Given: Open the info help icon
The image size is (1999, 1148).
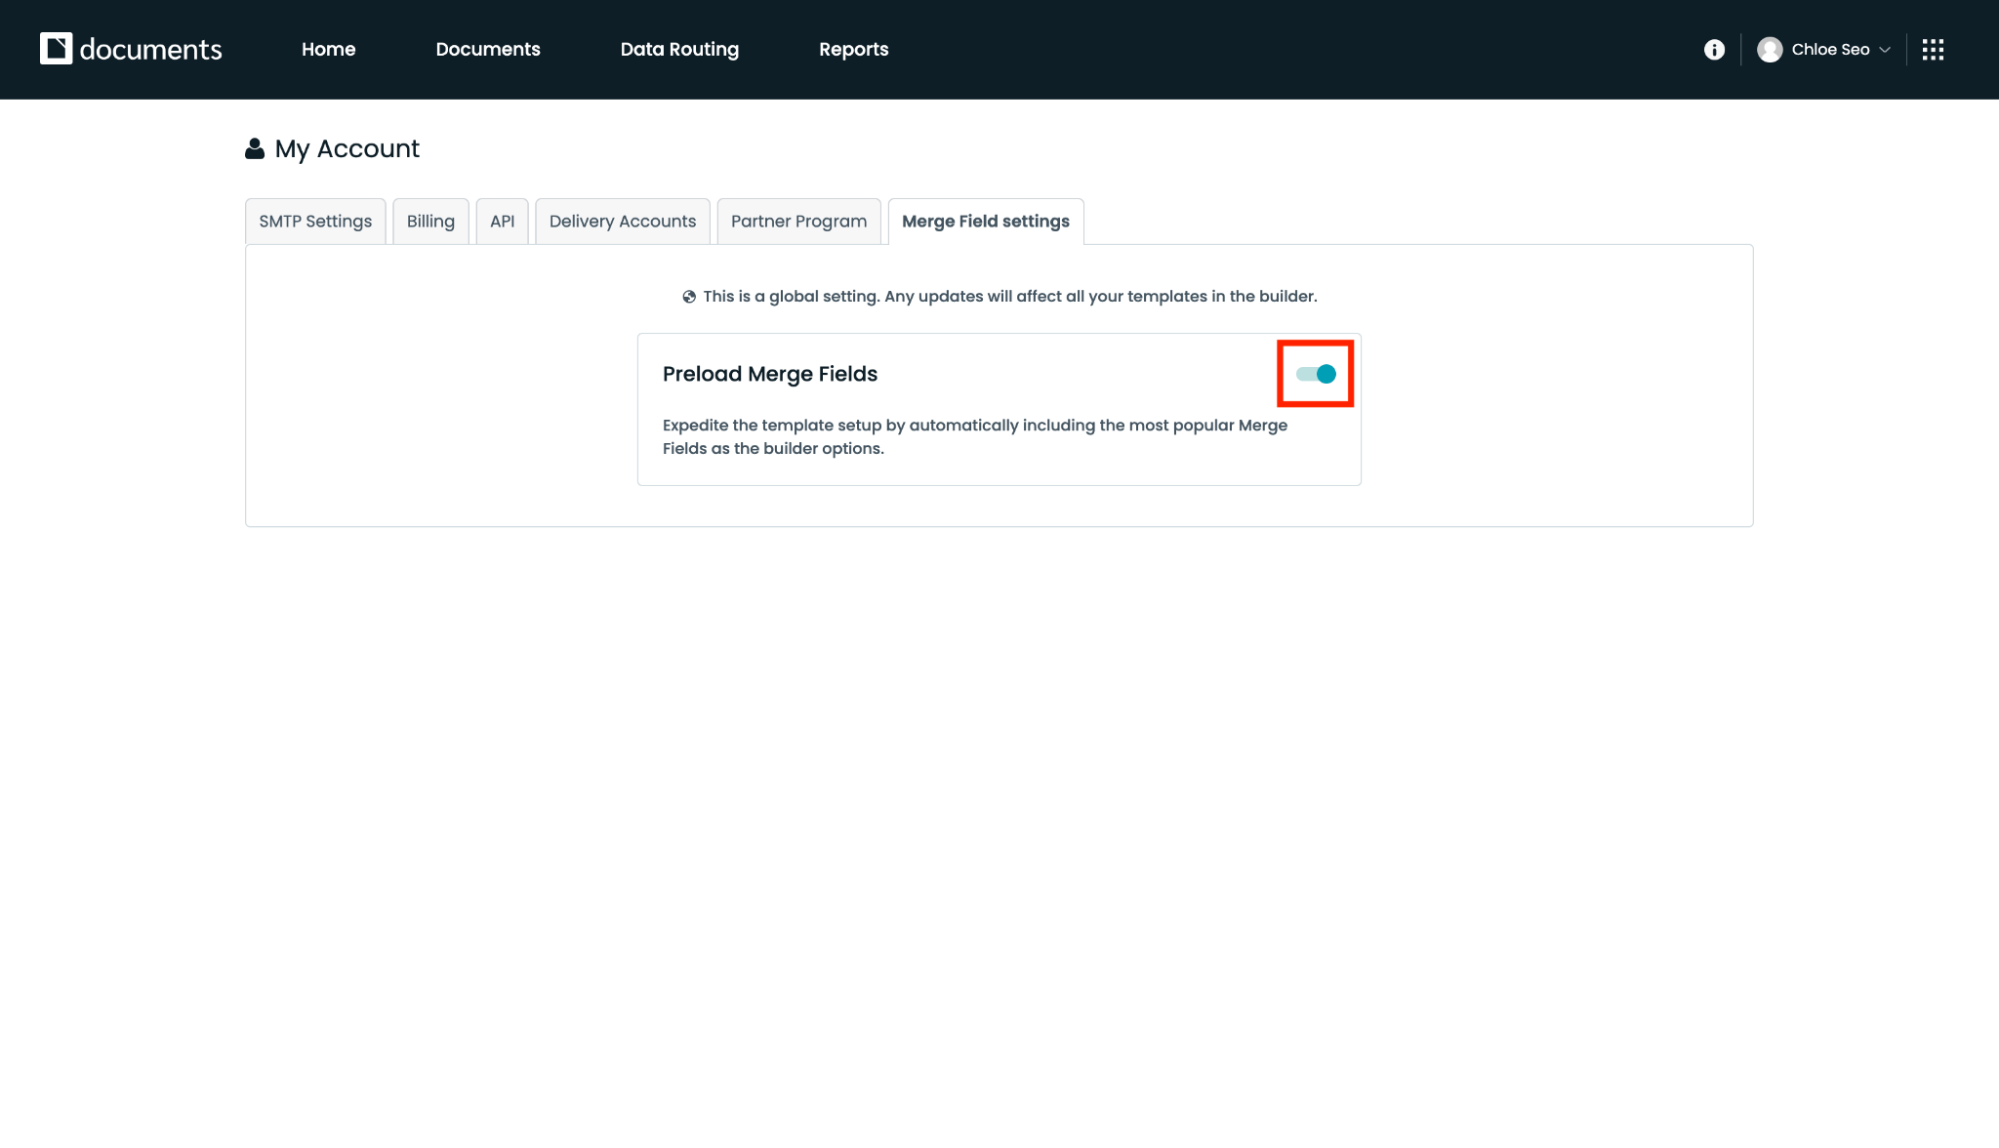Looking at the screenshot, I should [x=1714, y=49].
